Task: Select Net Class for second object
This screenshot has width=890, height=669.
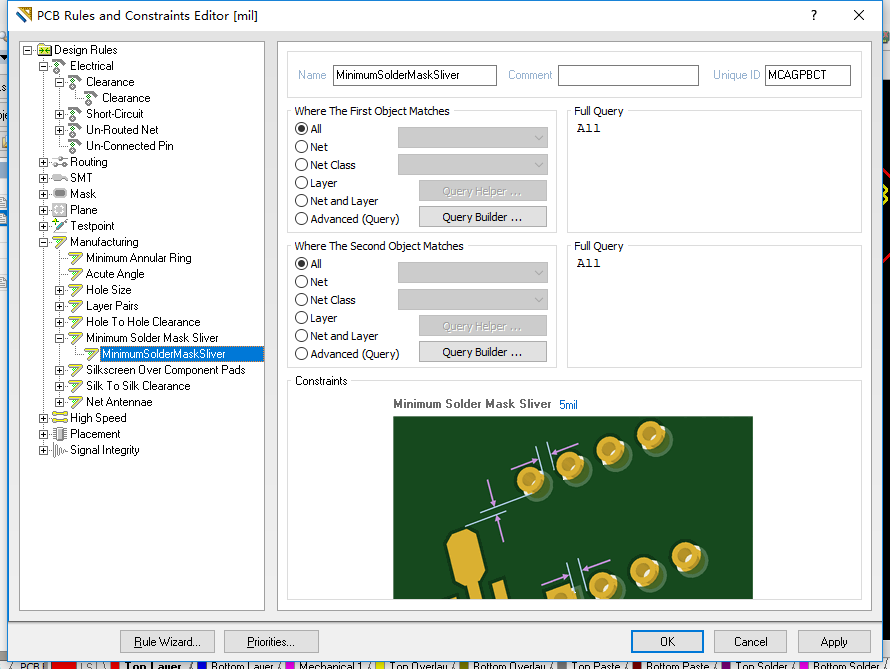Action: coord(301,300)
